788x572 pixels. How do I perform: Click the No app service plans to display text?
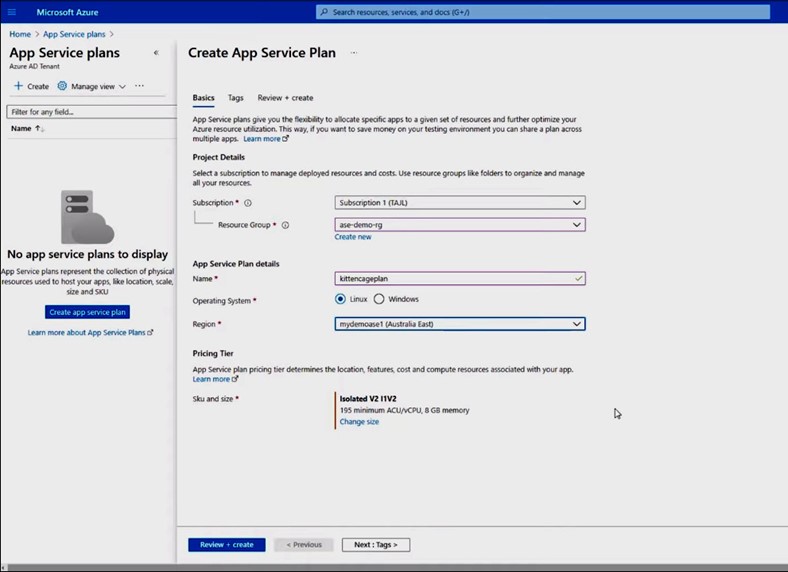[x=87, y=254]
